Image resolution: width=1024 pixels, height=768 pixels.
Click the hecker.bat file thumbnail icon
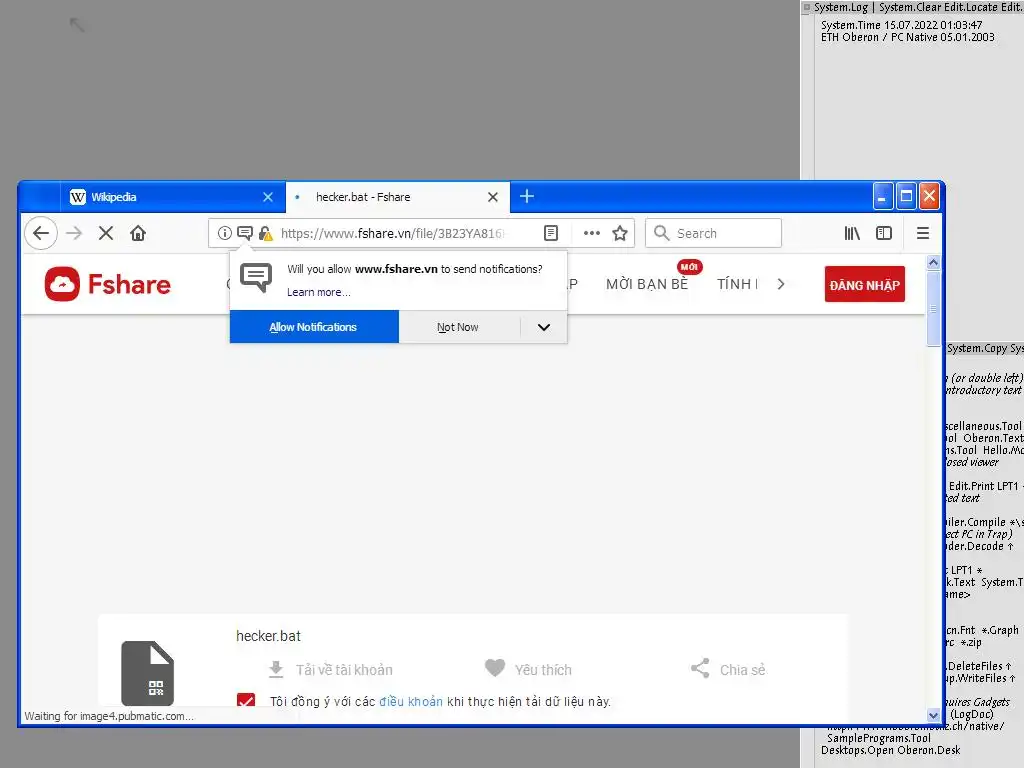[148, 673]
